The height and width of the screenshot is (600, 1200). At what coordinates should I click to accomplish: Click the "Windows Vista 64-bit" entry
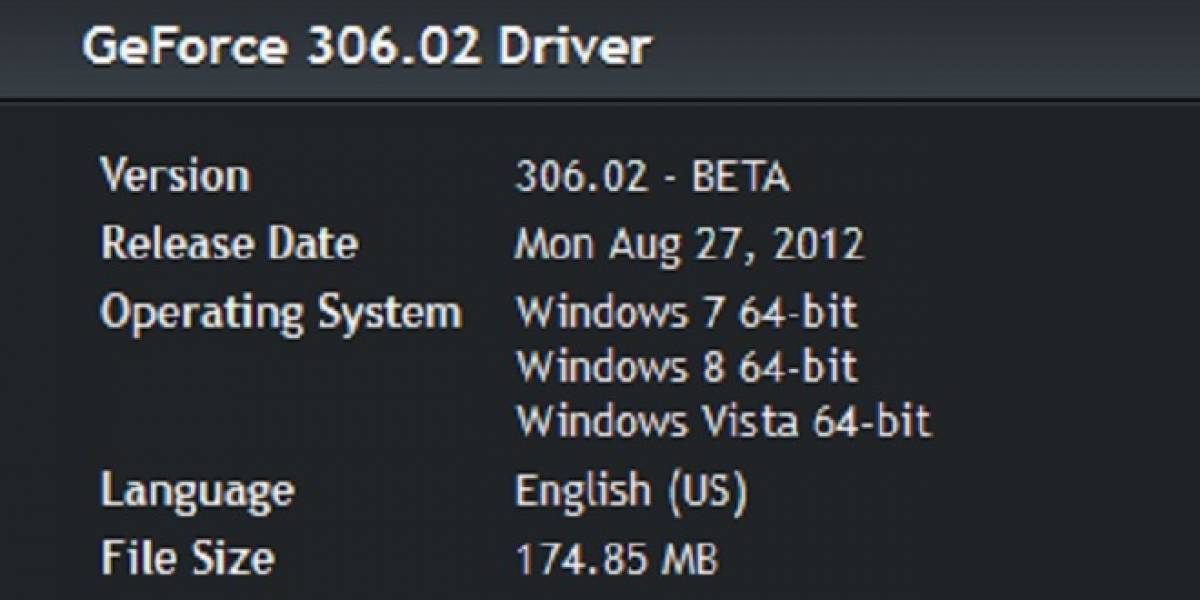point(723,421)
